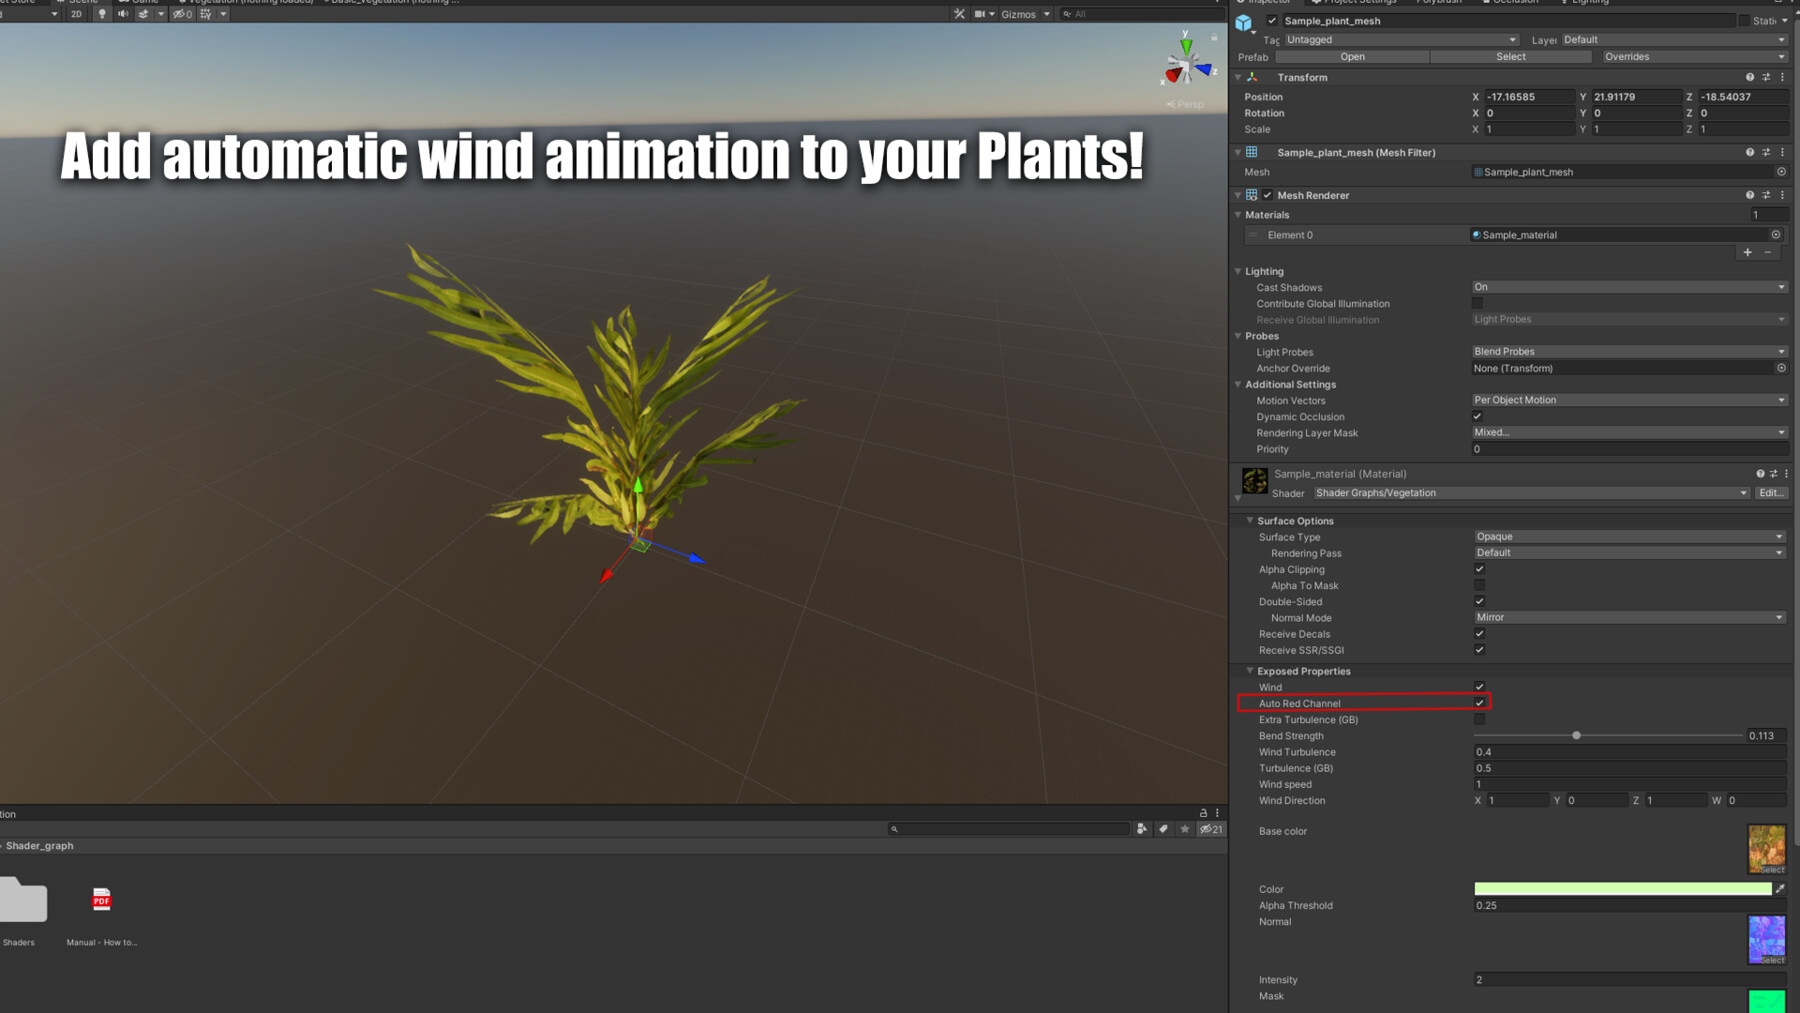Enable Alpha To Mask checkbox
Image resolution: width=1800 pixels, height=1013 pixels.
click(x=1479, y=586)
